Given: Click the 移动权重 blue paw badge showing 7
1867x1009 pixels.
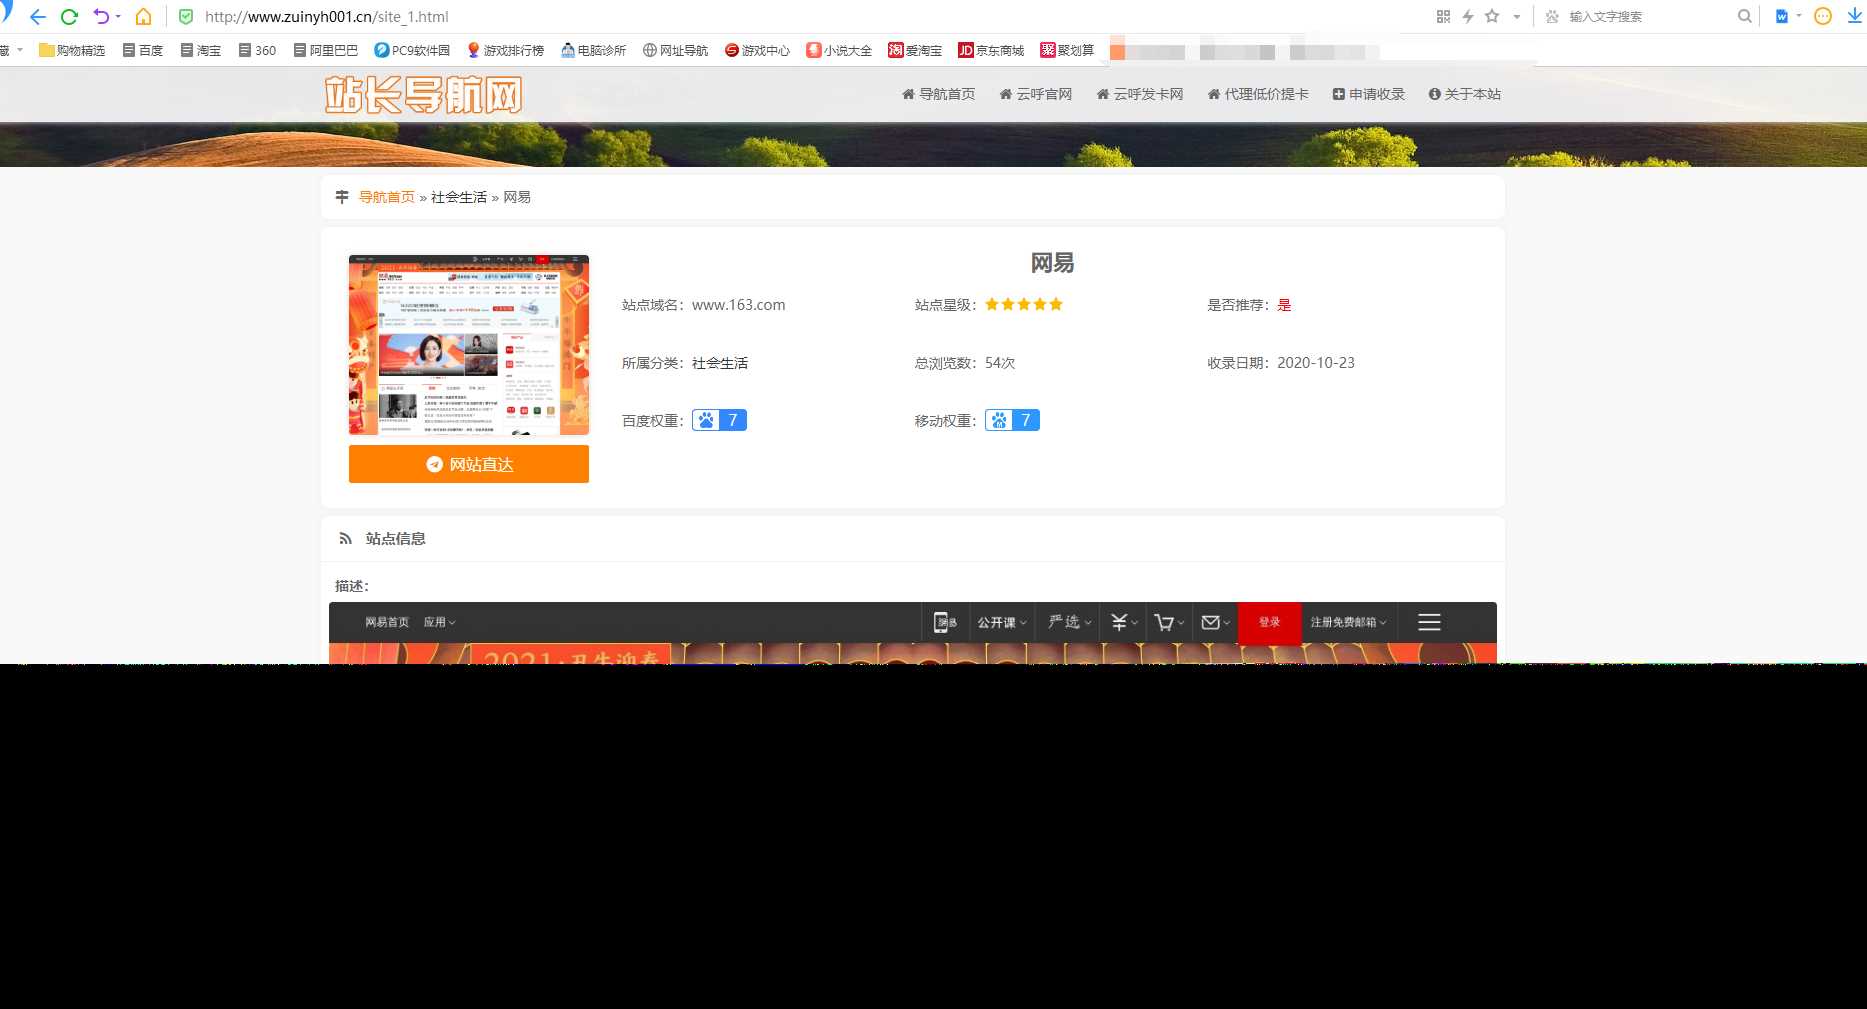Looking at the screenshot, I should click(1012, 419).
